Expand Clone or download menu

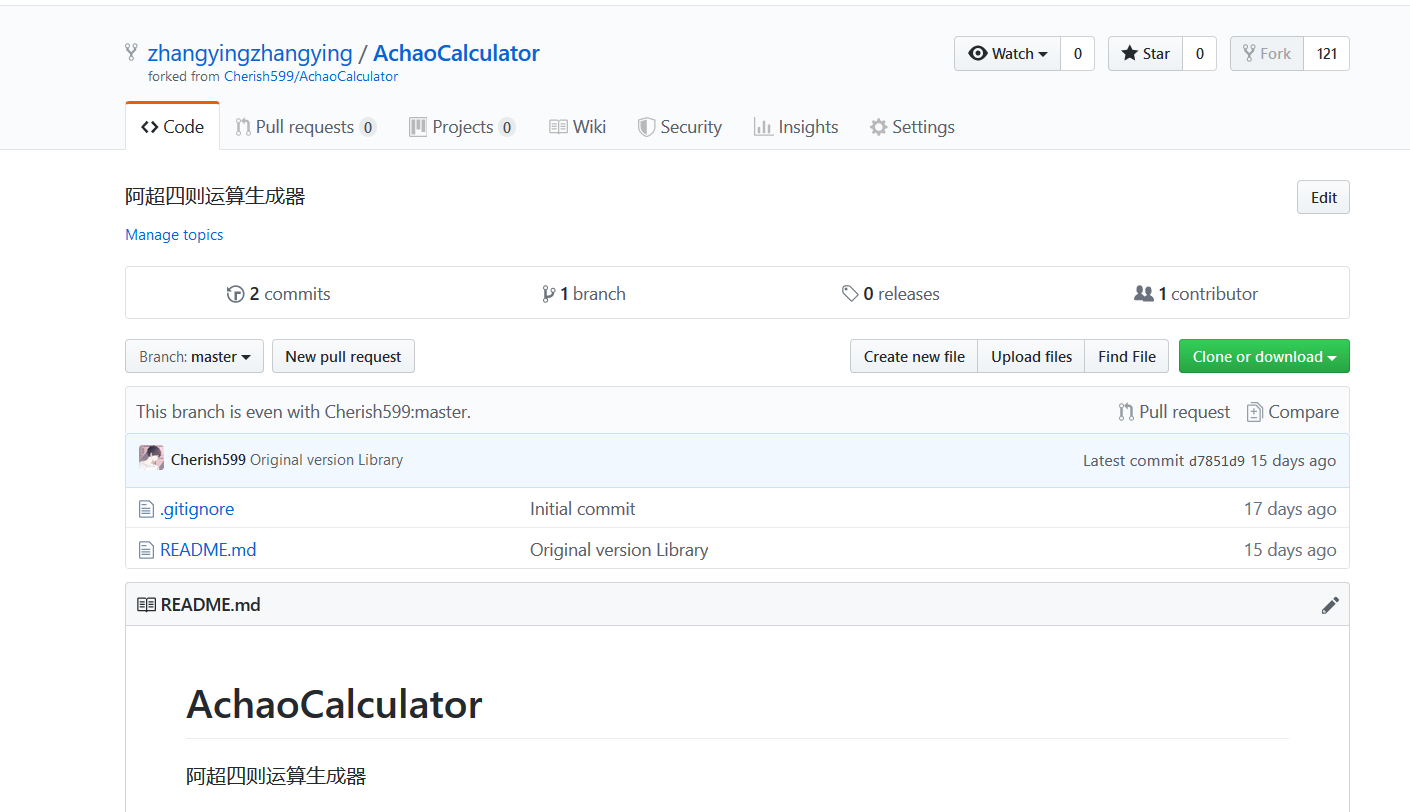coord(1264,356)
